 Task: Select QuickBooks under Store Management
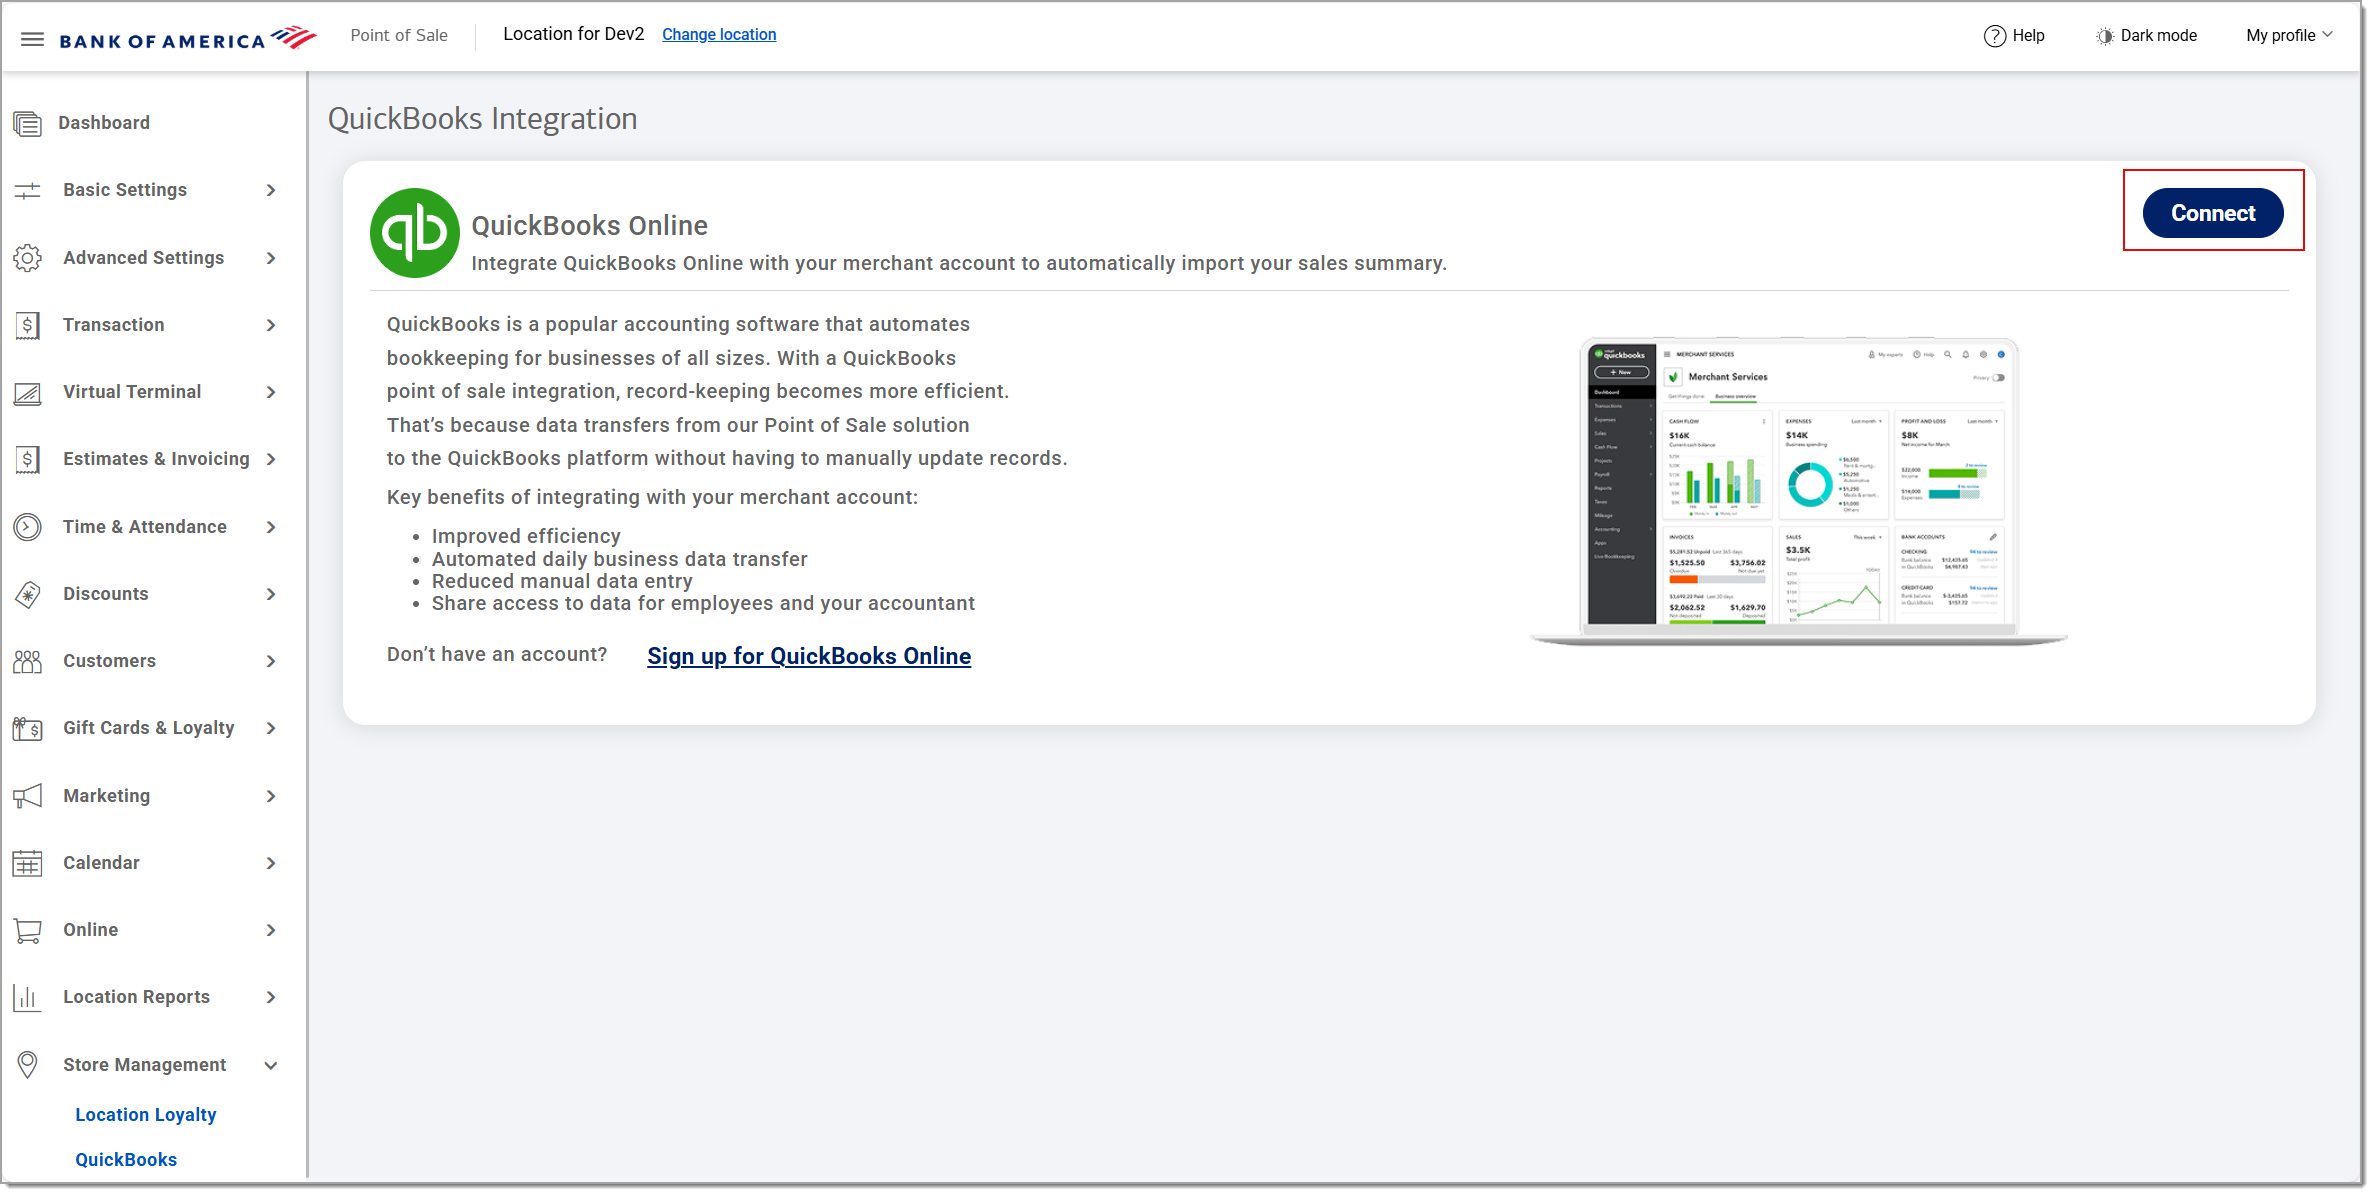(126, 1159)
